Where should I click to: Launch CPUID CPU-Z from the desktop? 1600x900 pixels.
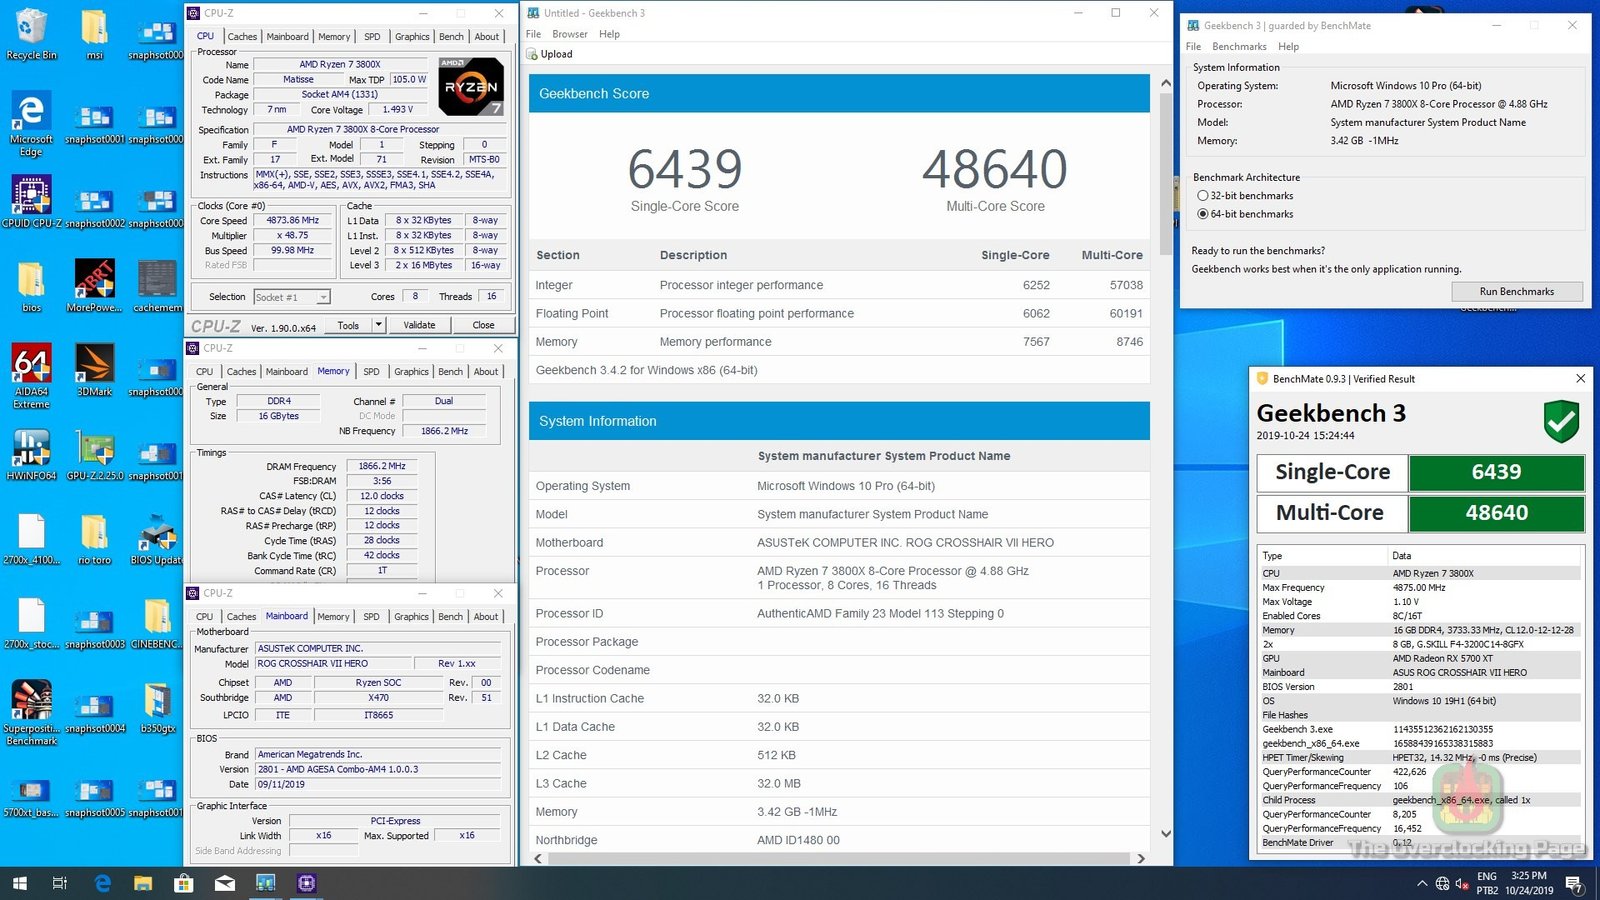31,195
